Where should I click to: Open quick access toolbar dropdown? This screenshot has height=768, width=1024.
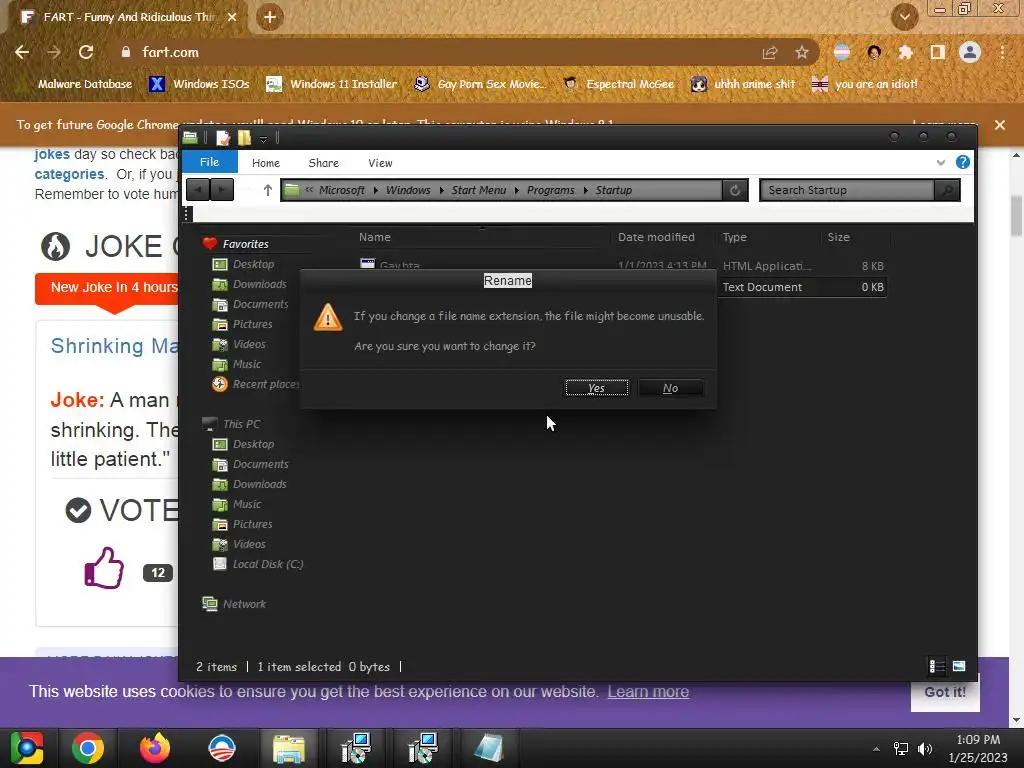click(263, 138)
